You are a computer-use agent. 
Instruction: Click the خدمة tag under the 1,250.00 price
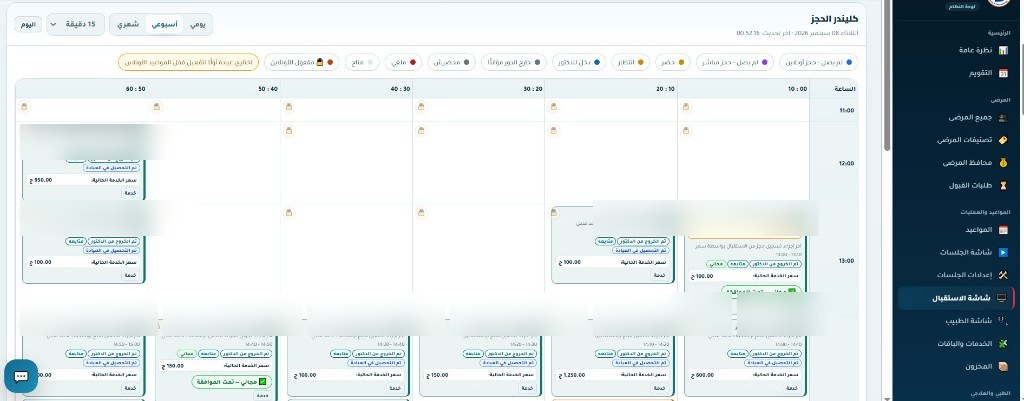660,388
